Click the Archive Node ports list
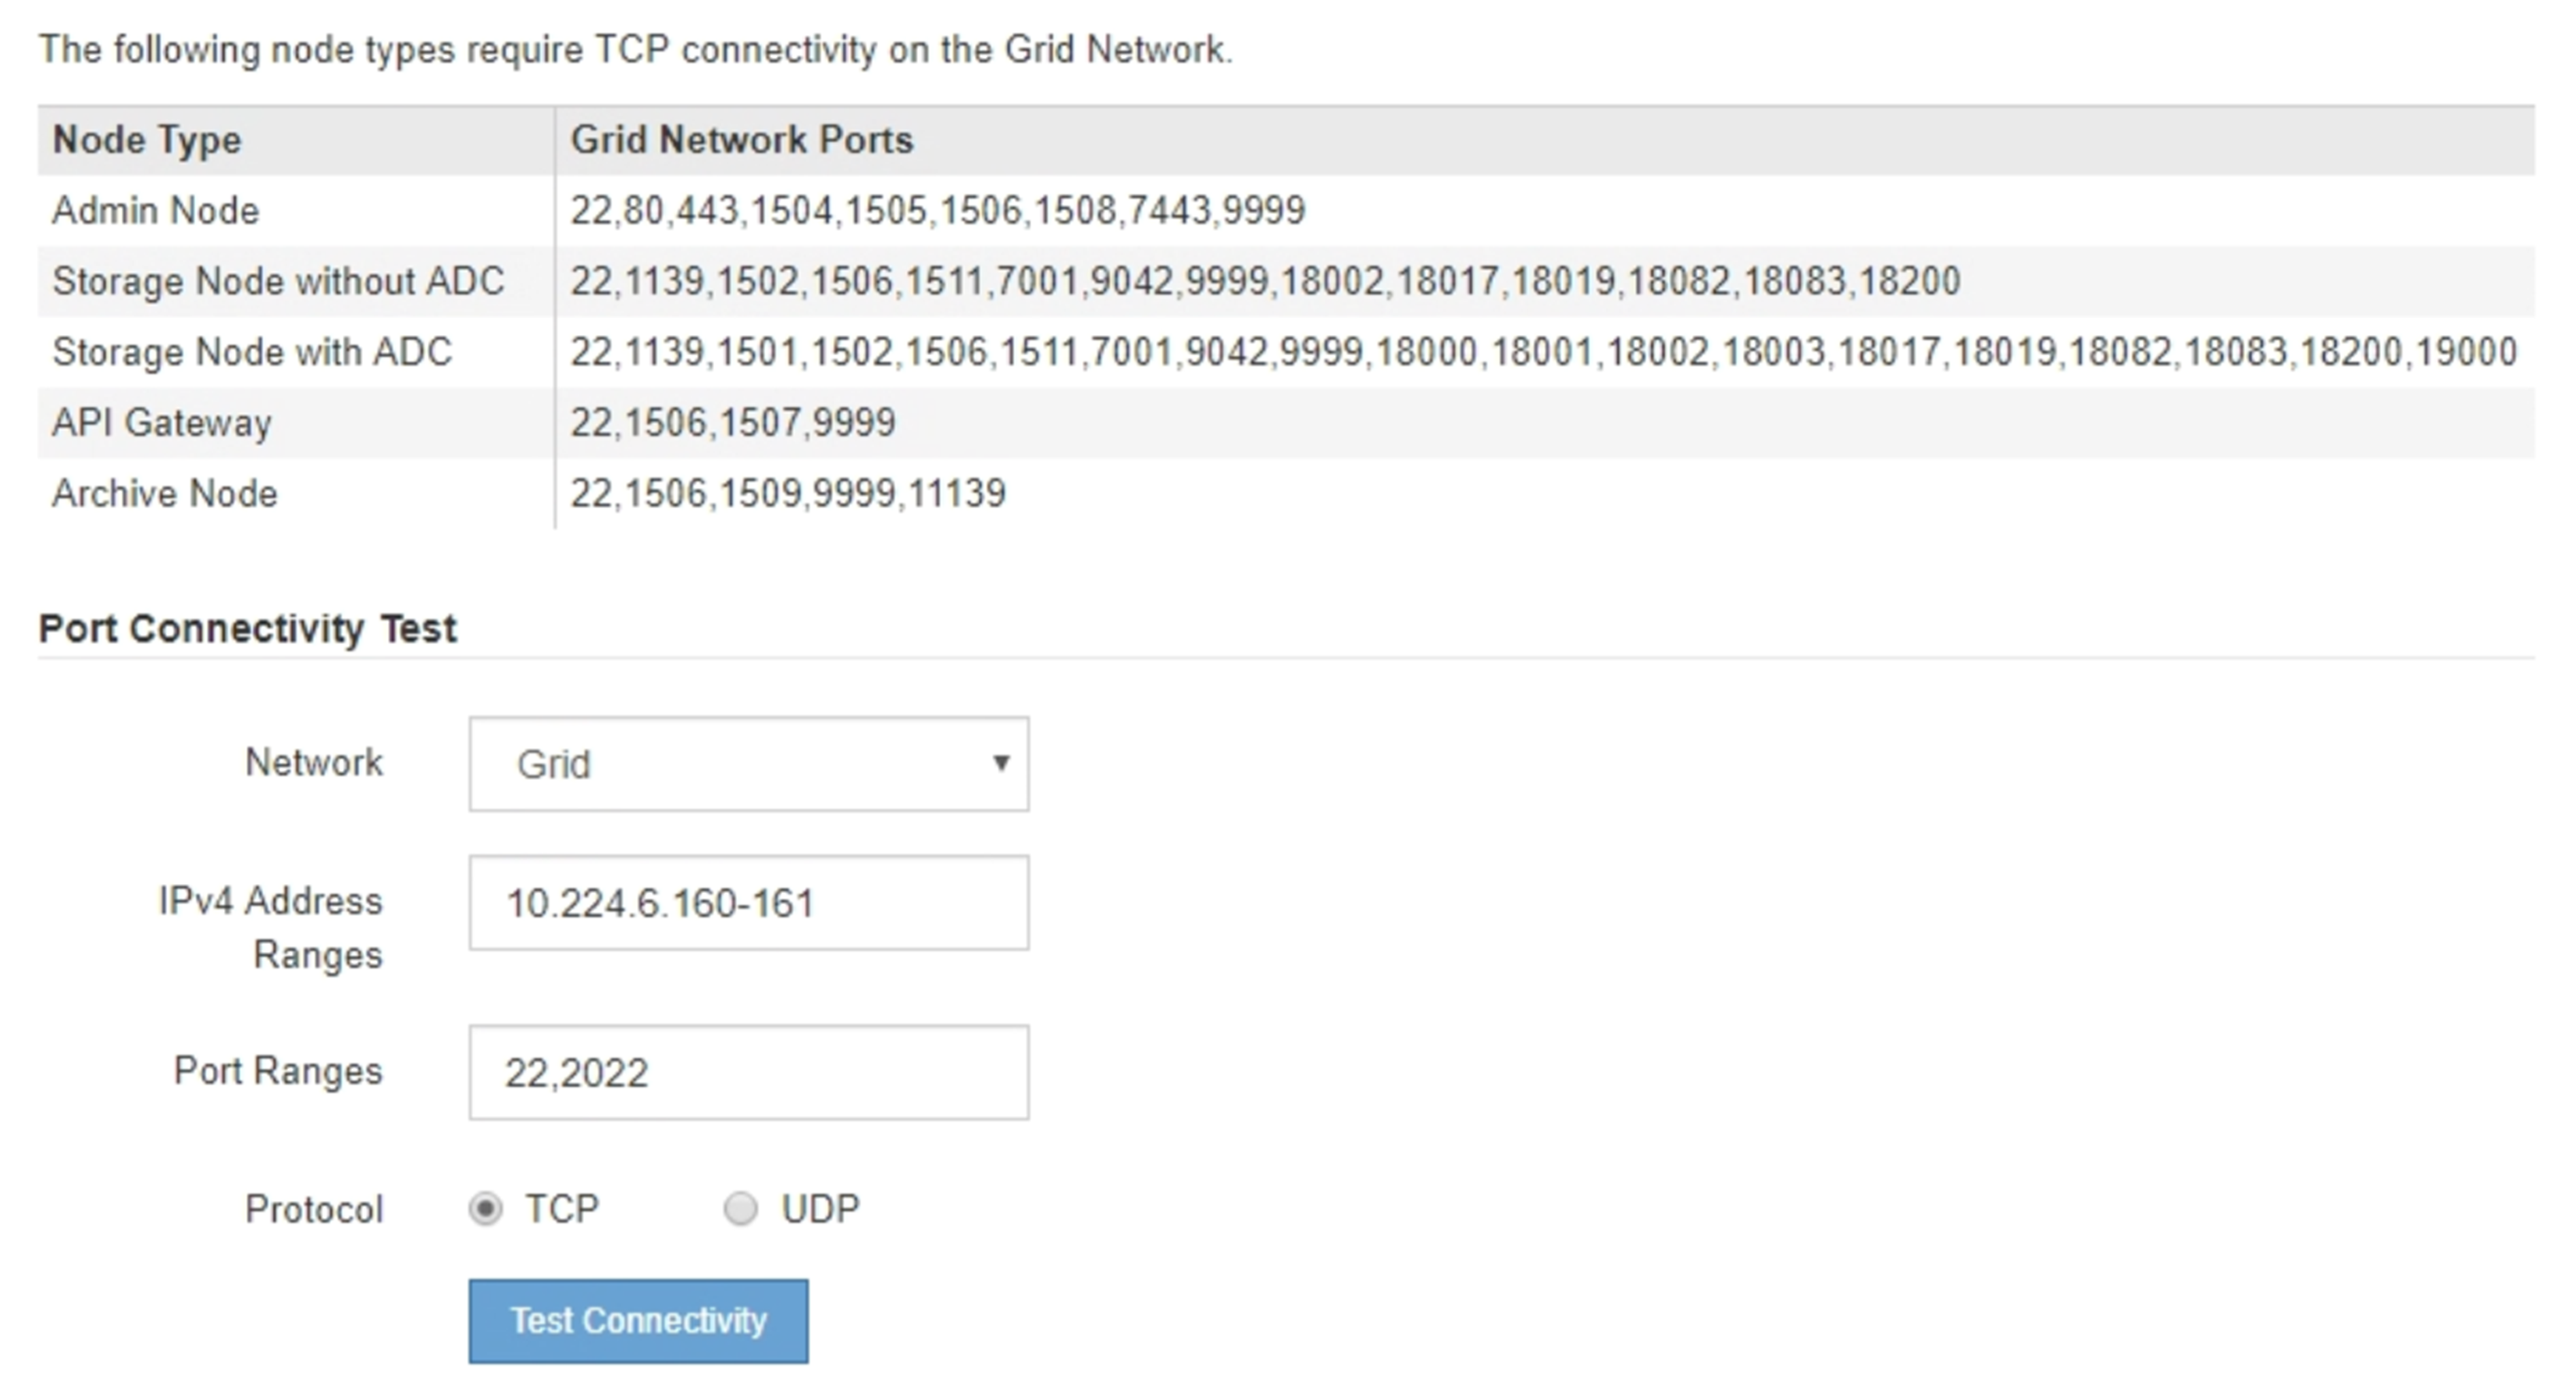The height and width of the screenshot is (1393, 2576). [788, 494]
